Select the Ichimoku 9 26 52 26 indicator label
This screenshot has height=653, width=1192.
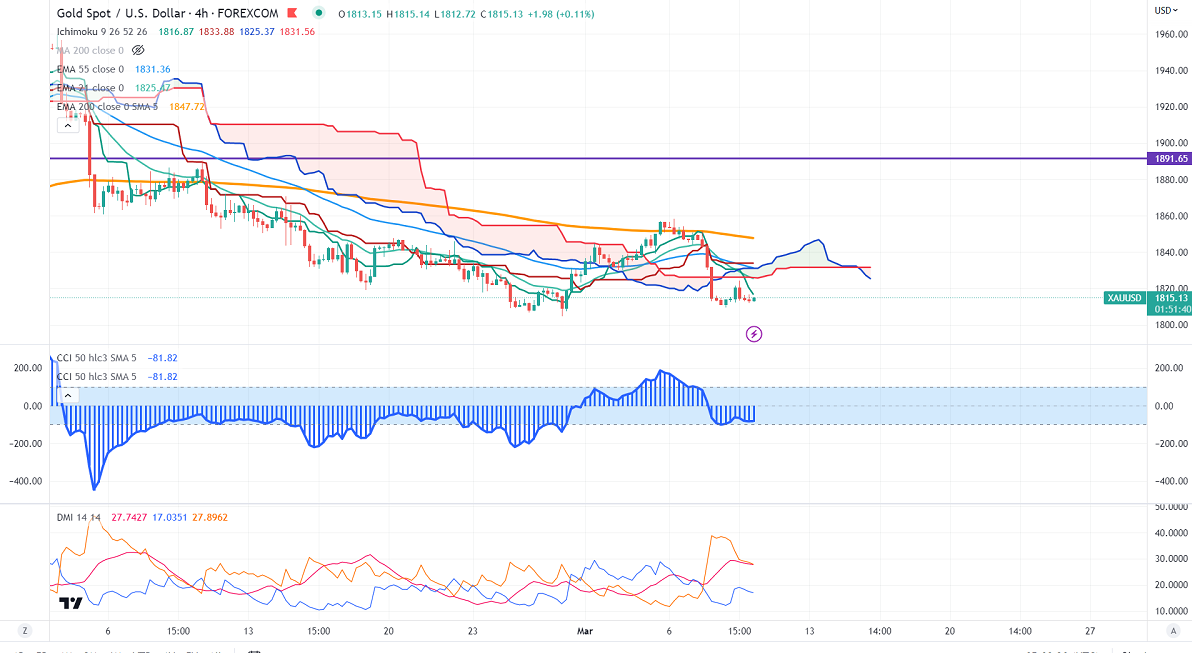click(102, 31)
